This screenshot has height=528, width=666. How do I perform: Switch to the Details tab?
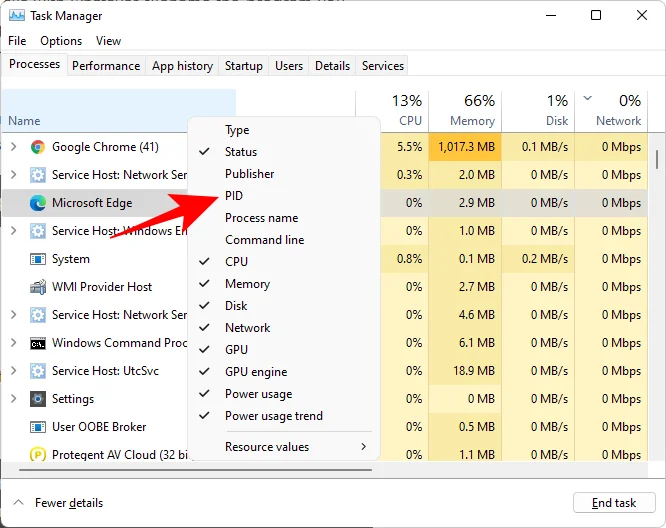tap(333, 66)
